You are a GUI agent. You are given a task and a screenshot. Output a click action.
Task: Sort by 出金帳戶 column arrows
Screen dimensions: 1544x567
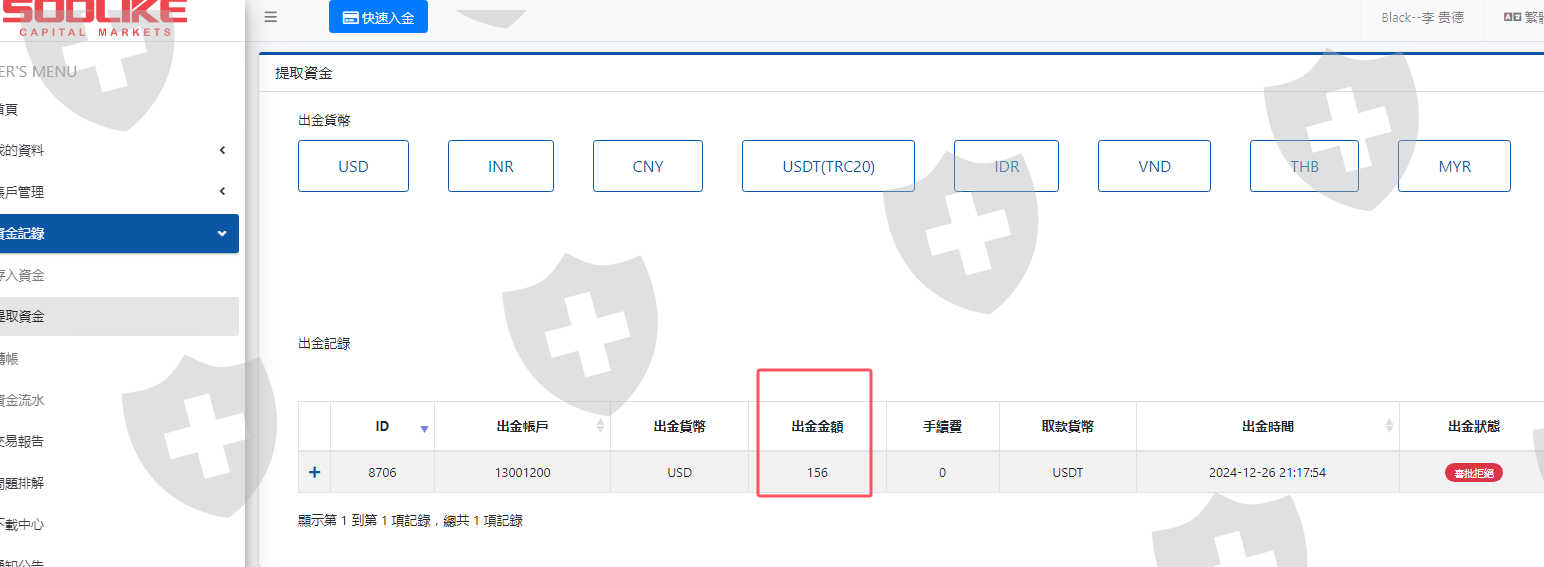click(x=600, y=426)
